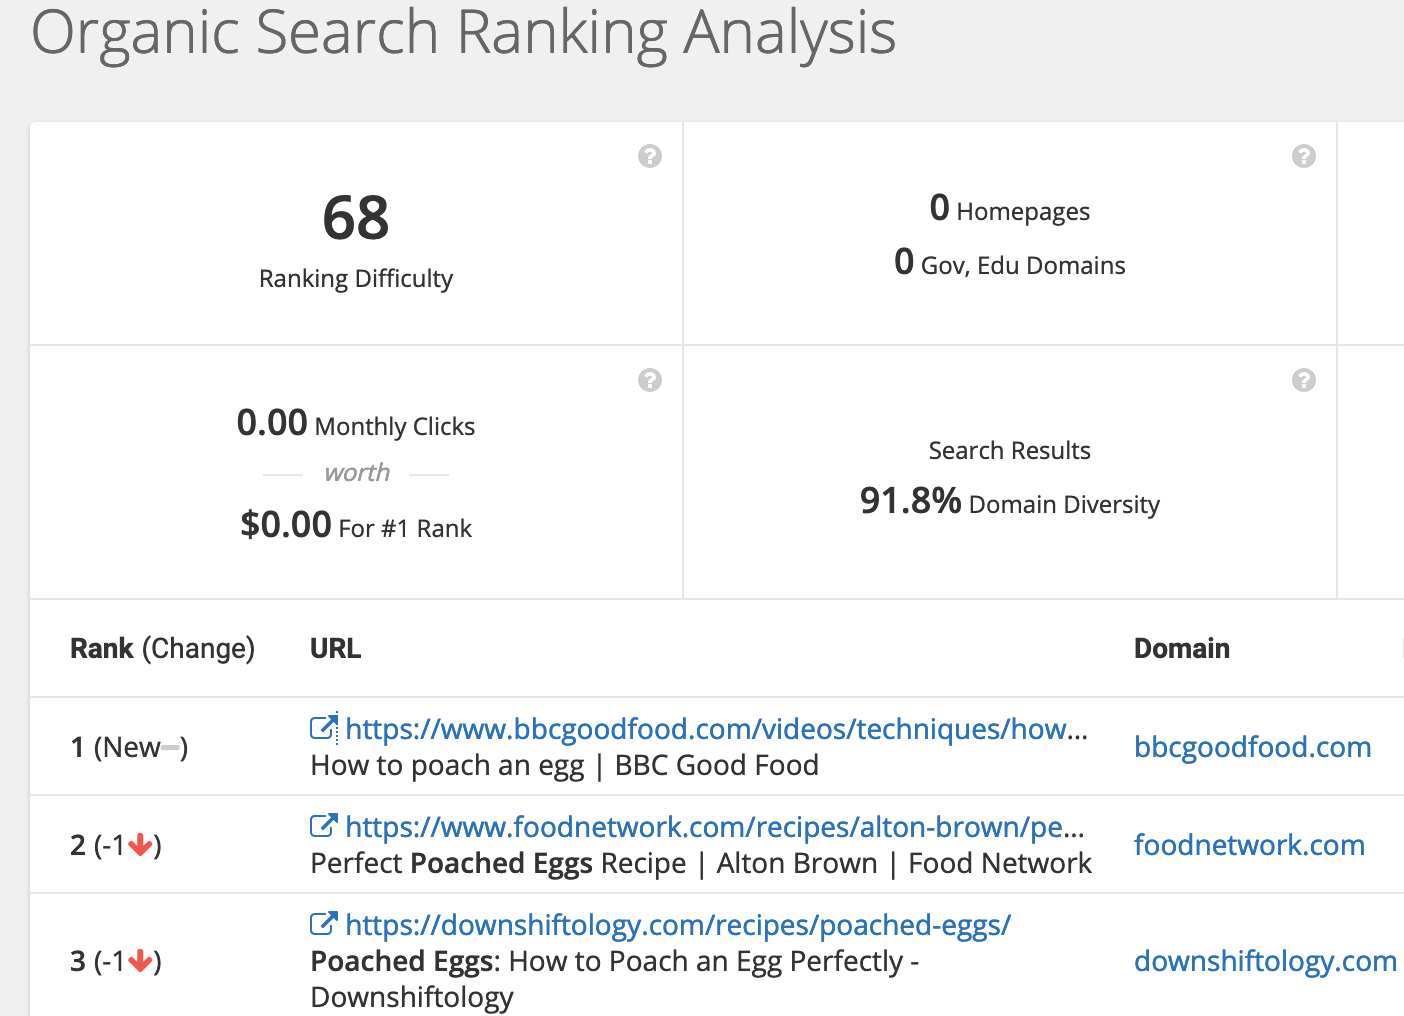
Task: Open help icon for Ranking Difficulty card
Action: click(650, 156)
